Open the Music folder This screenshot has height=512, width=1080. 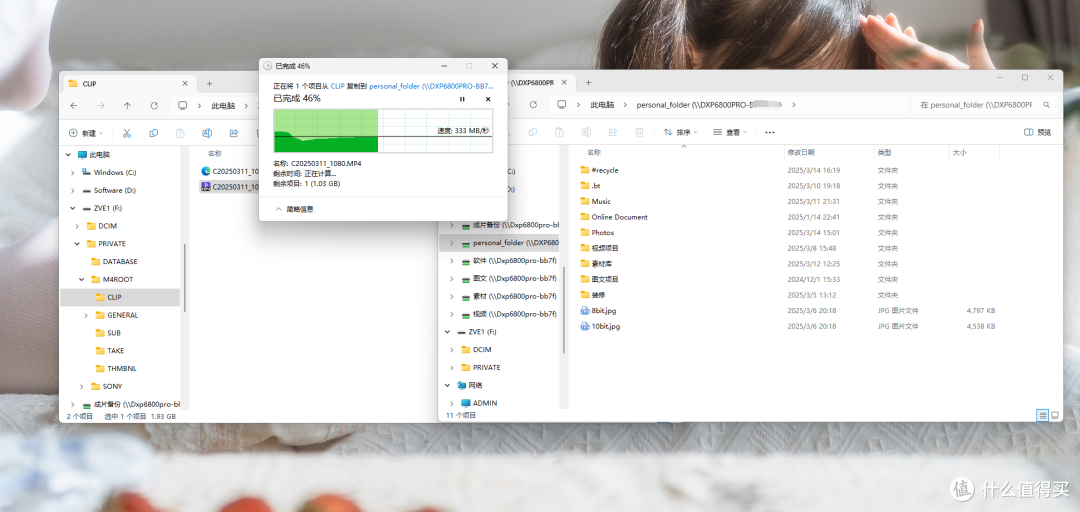click(595, 201)
